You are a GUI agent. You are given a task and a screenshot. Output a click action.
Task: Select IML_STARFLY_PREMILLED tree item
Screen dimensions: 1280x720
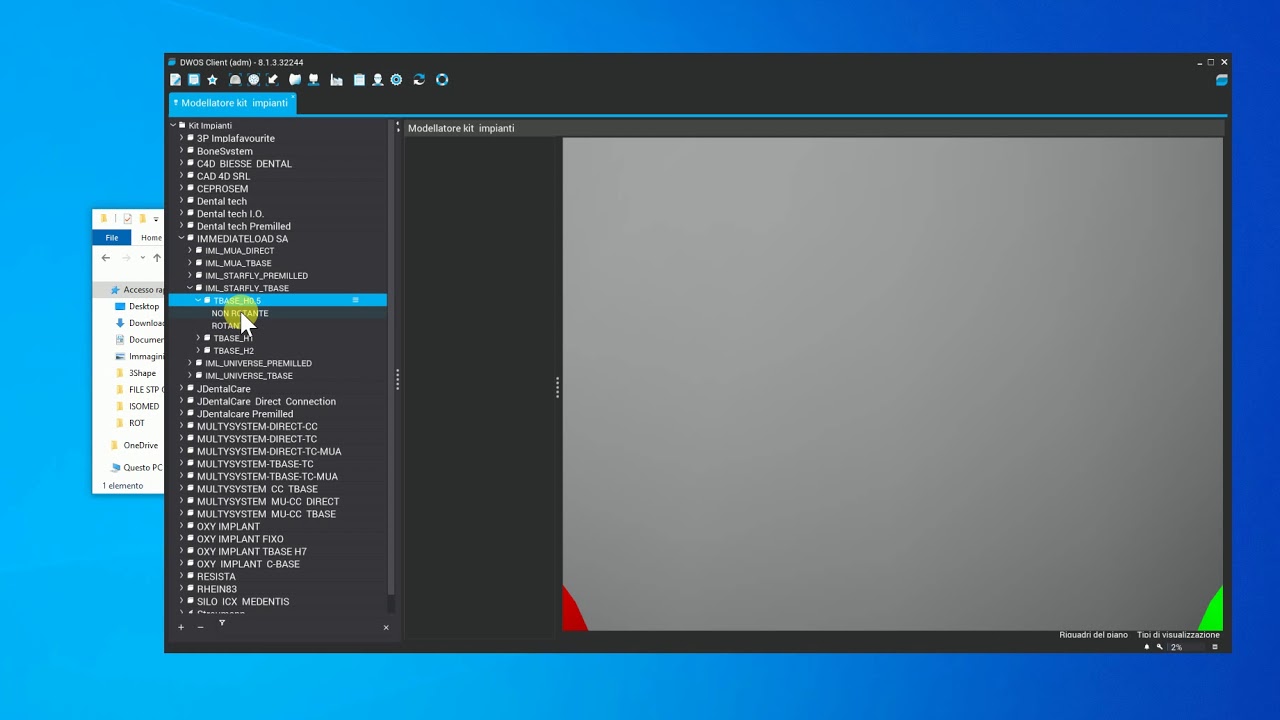[256, 276]
